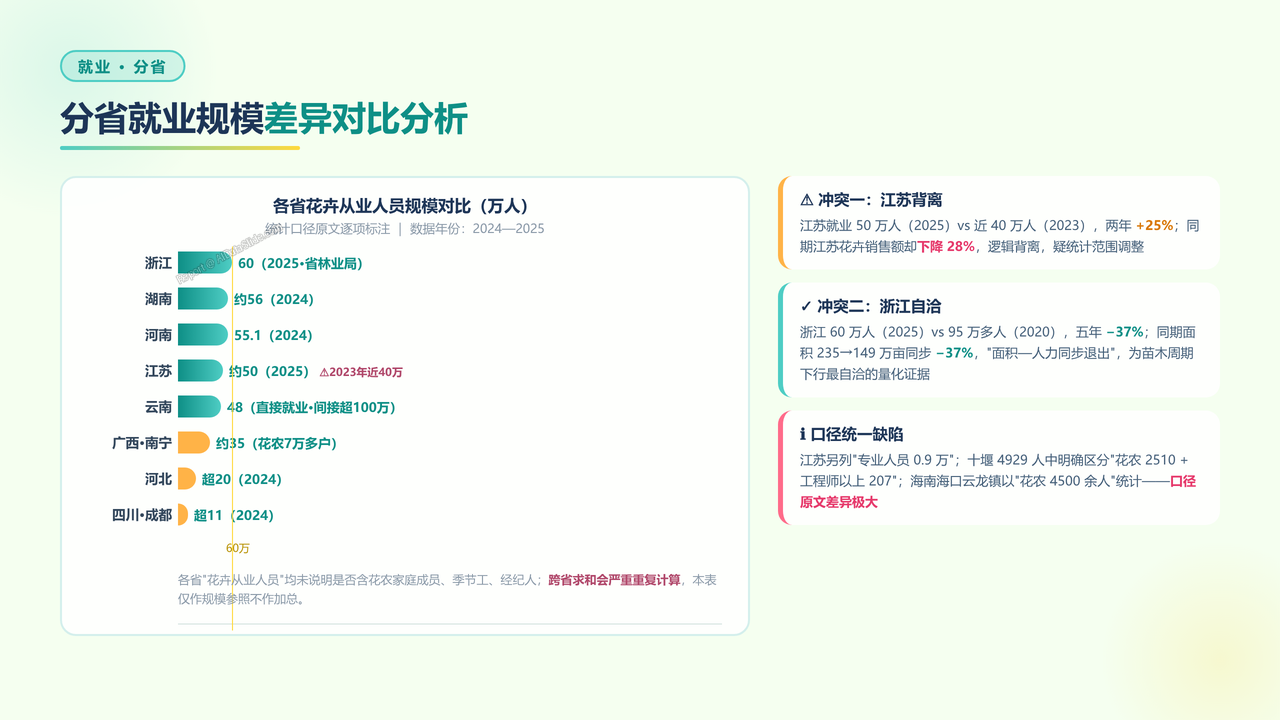
Task: Click the chart title 各省花卉从业人员规模对比（万人）
Action: pyautogui.click(x=400, y=206)
